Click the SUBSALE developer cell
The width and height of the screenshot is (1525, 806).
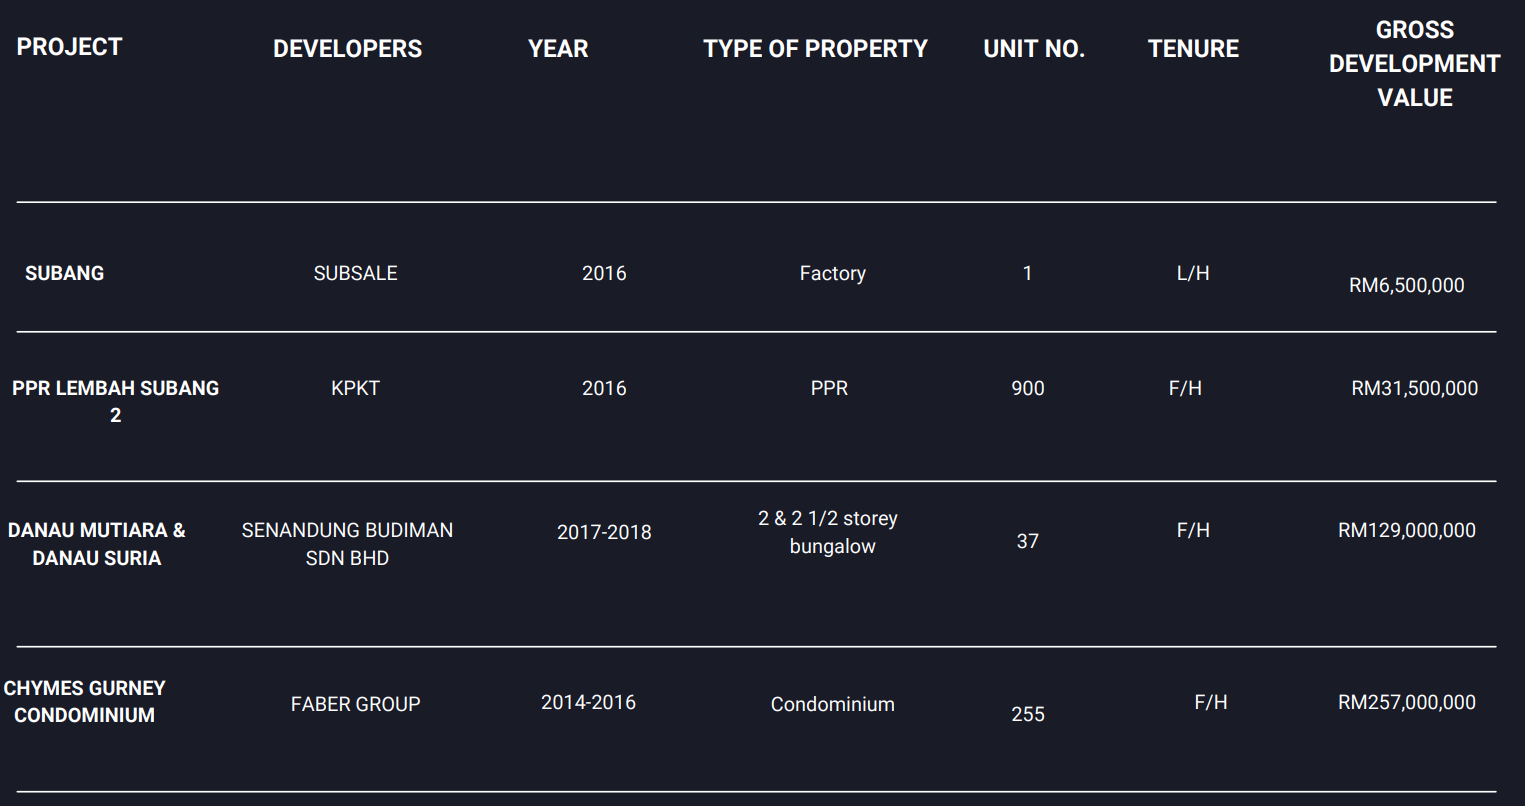pyautogui.click(x=355, y=273)
